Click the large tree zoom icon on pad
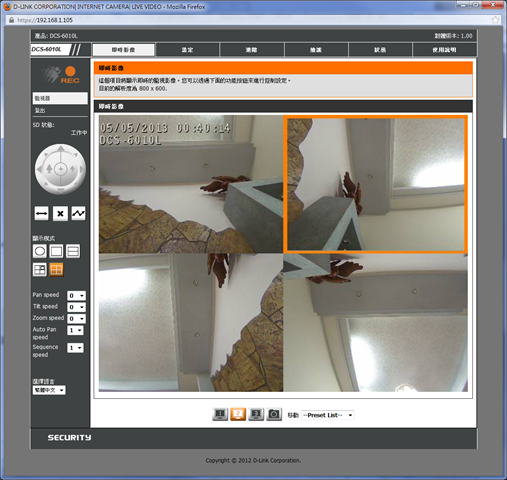 coord(49,169)
